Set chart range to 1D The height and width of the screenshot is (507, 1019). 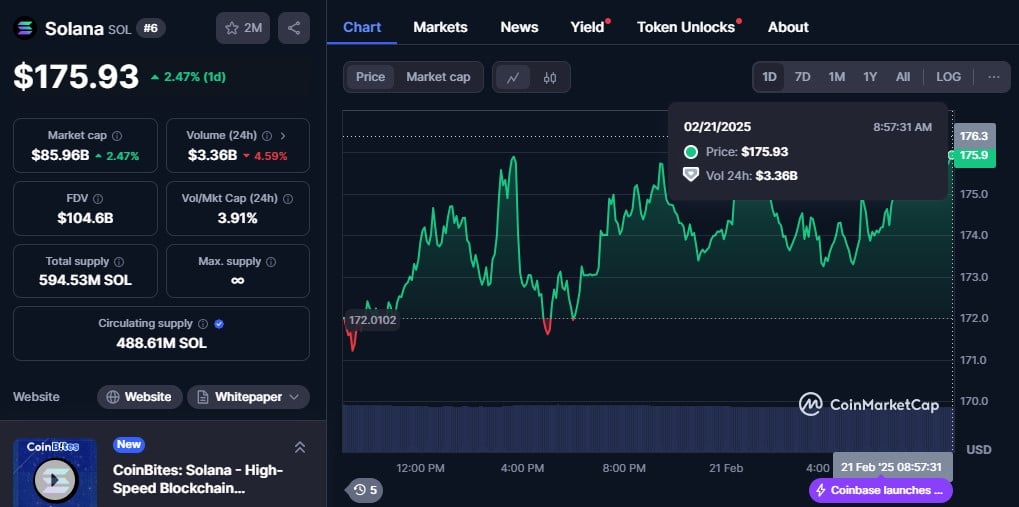coord(769,77)
